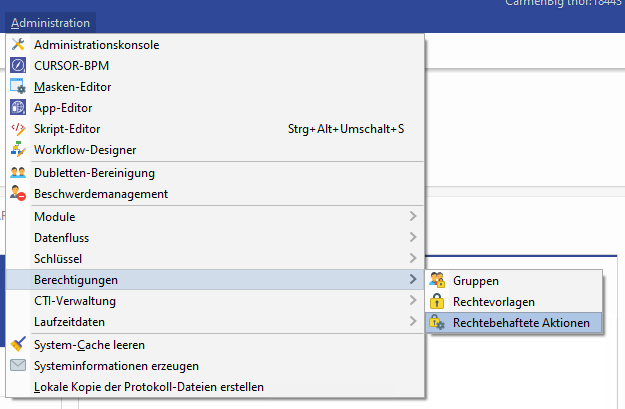Image resolution: width=625 pixels, height=409 pixels.
Task: Click the CURSOR-BPM compass icon
Action: [x=17, y=66]
